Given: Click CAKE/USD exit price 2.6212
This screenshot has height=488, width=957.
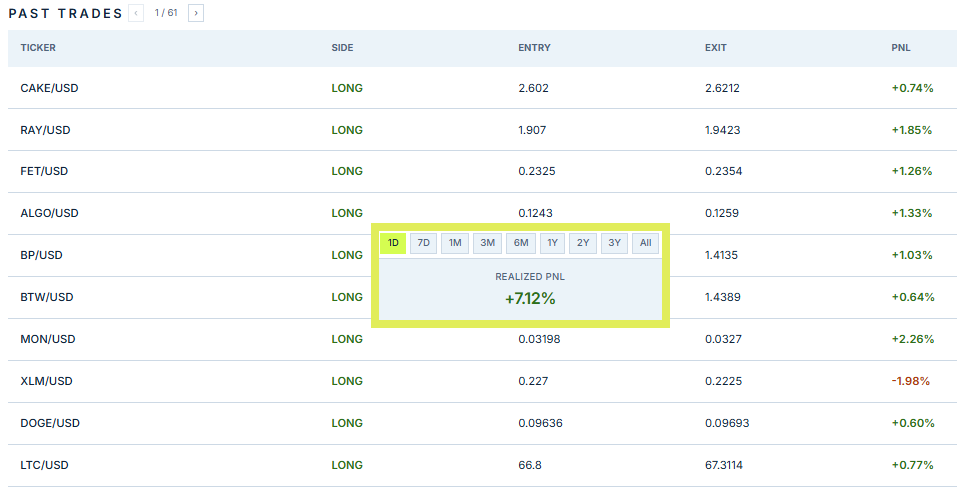Looking at the screenshot, I should coord(722,88).
